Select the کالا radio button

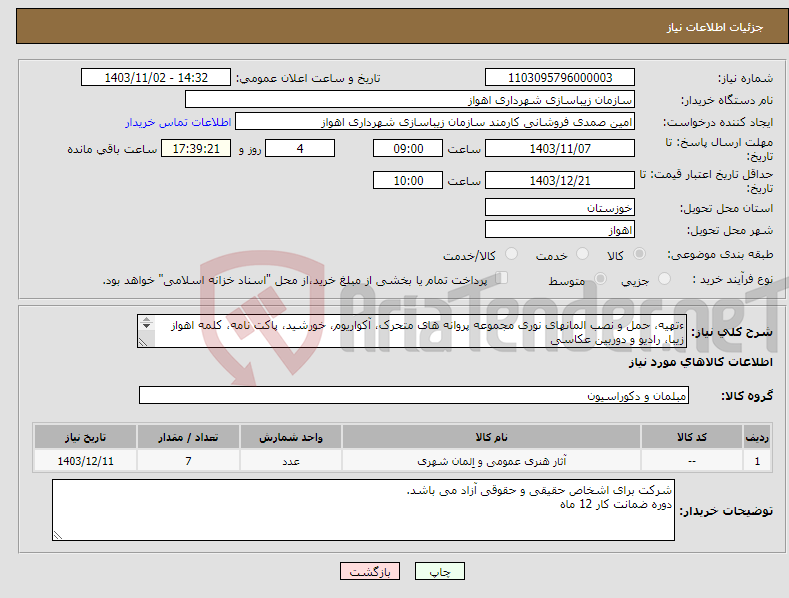(640, 254)
